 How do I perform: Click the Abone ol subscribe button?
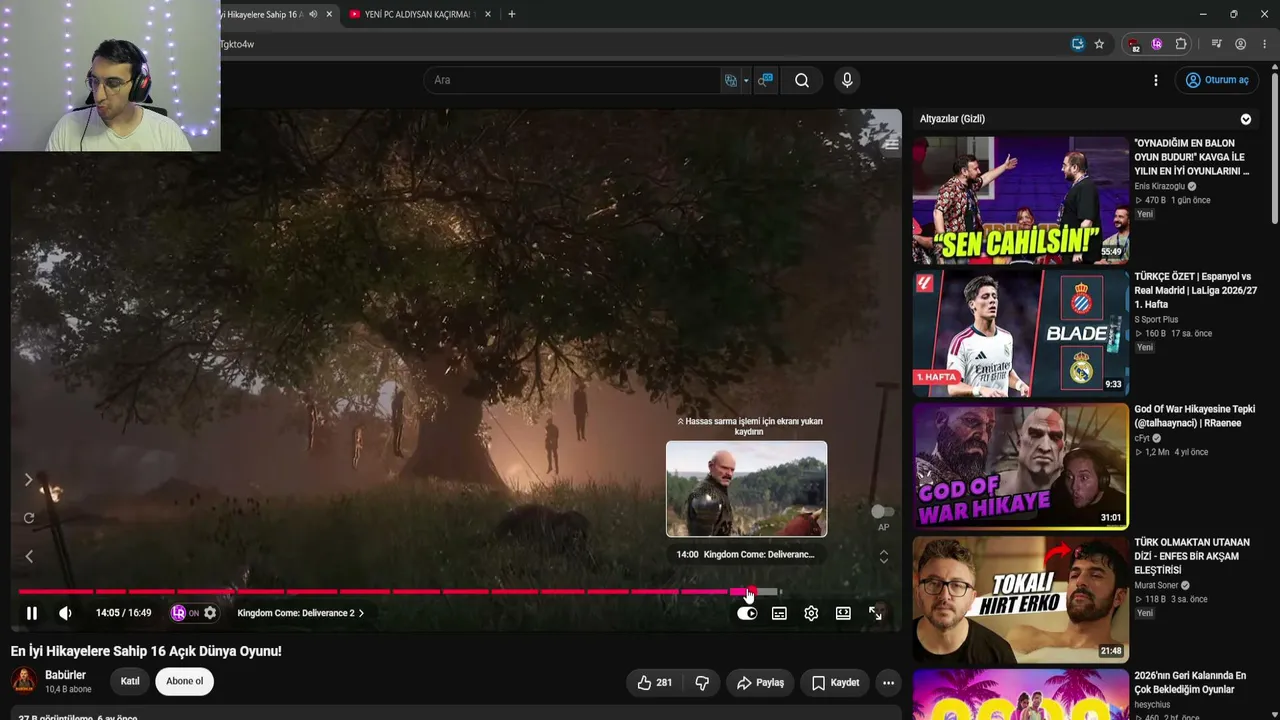(184, 681)
